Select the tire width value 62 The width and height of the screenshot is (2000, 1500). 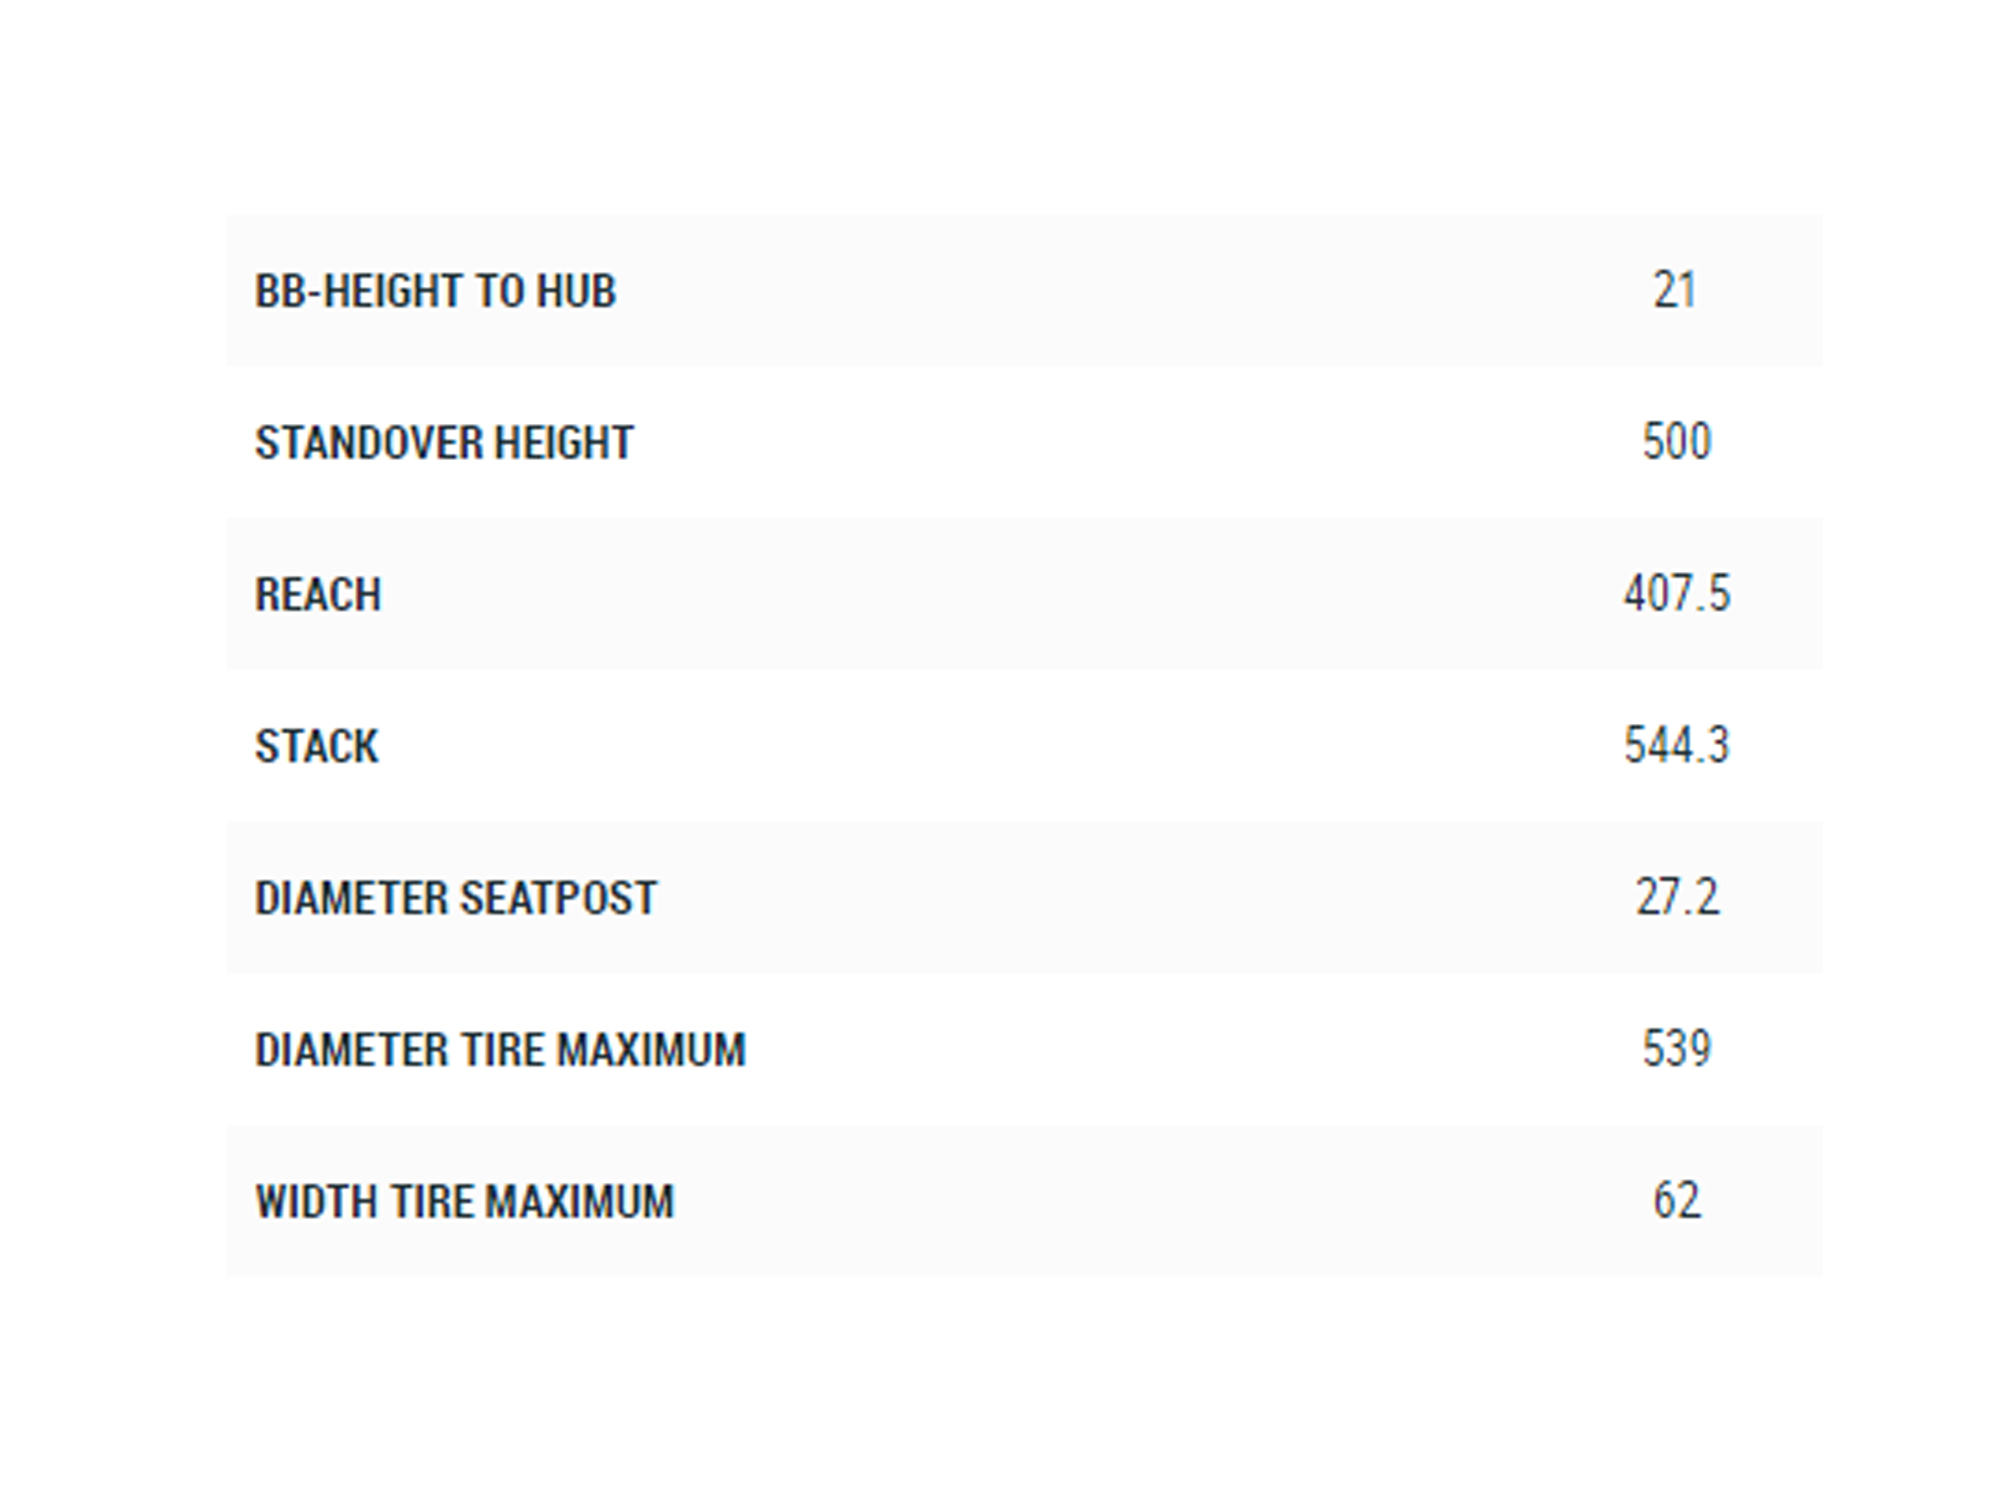pyautogui.click(x=1677, y=1201)
